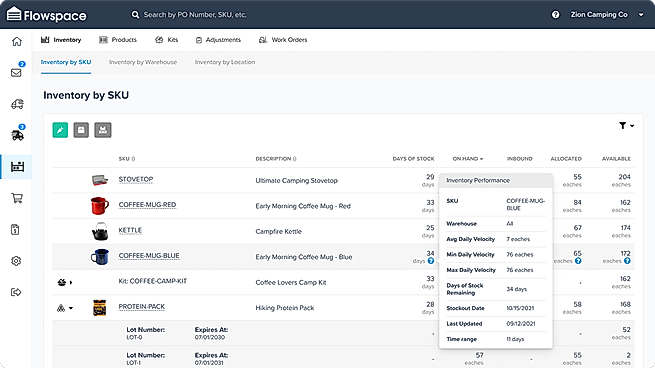Switch to Inventory by Location subtab
Viewport: 655px width, 368px height.
coord(225,62)
